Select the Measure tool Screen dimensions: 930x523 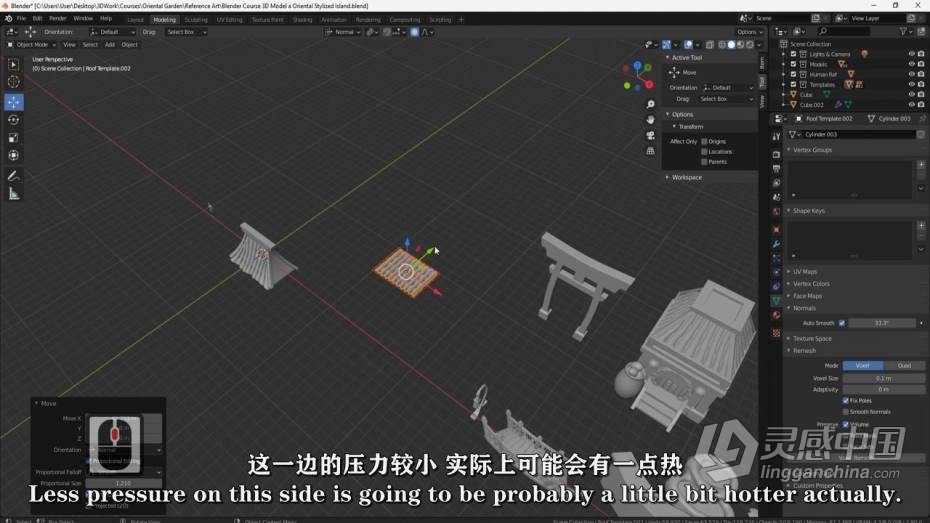(x=14, y=194)
